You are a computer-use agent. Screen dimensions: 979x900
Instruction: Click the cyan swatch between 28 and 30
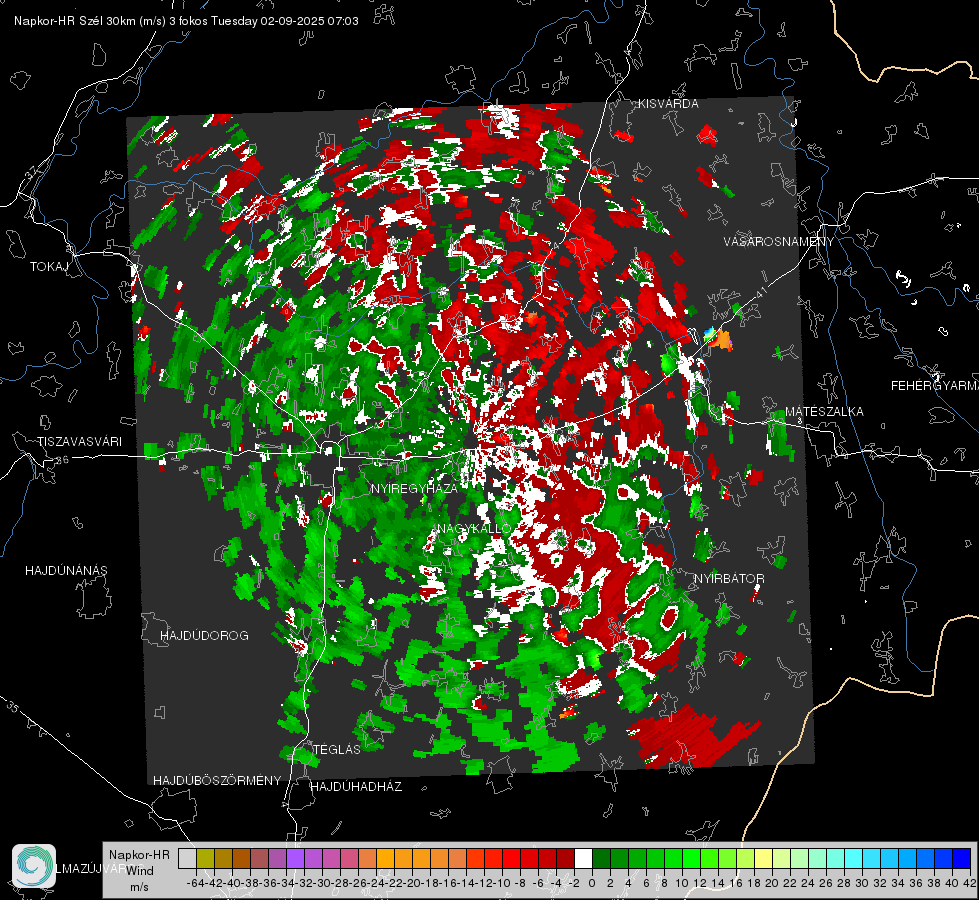click(x=853, y=859)
